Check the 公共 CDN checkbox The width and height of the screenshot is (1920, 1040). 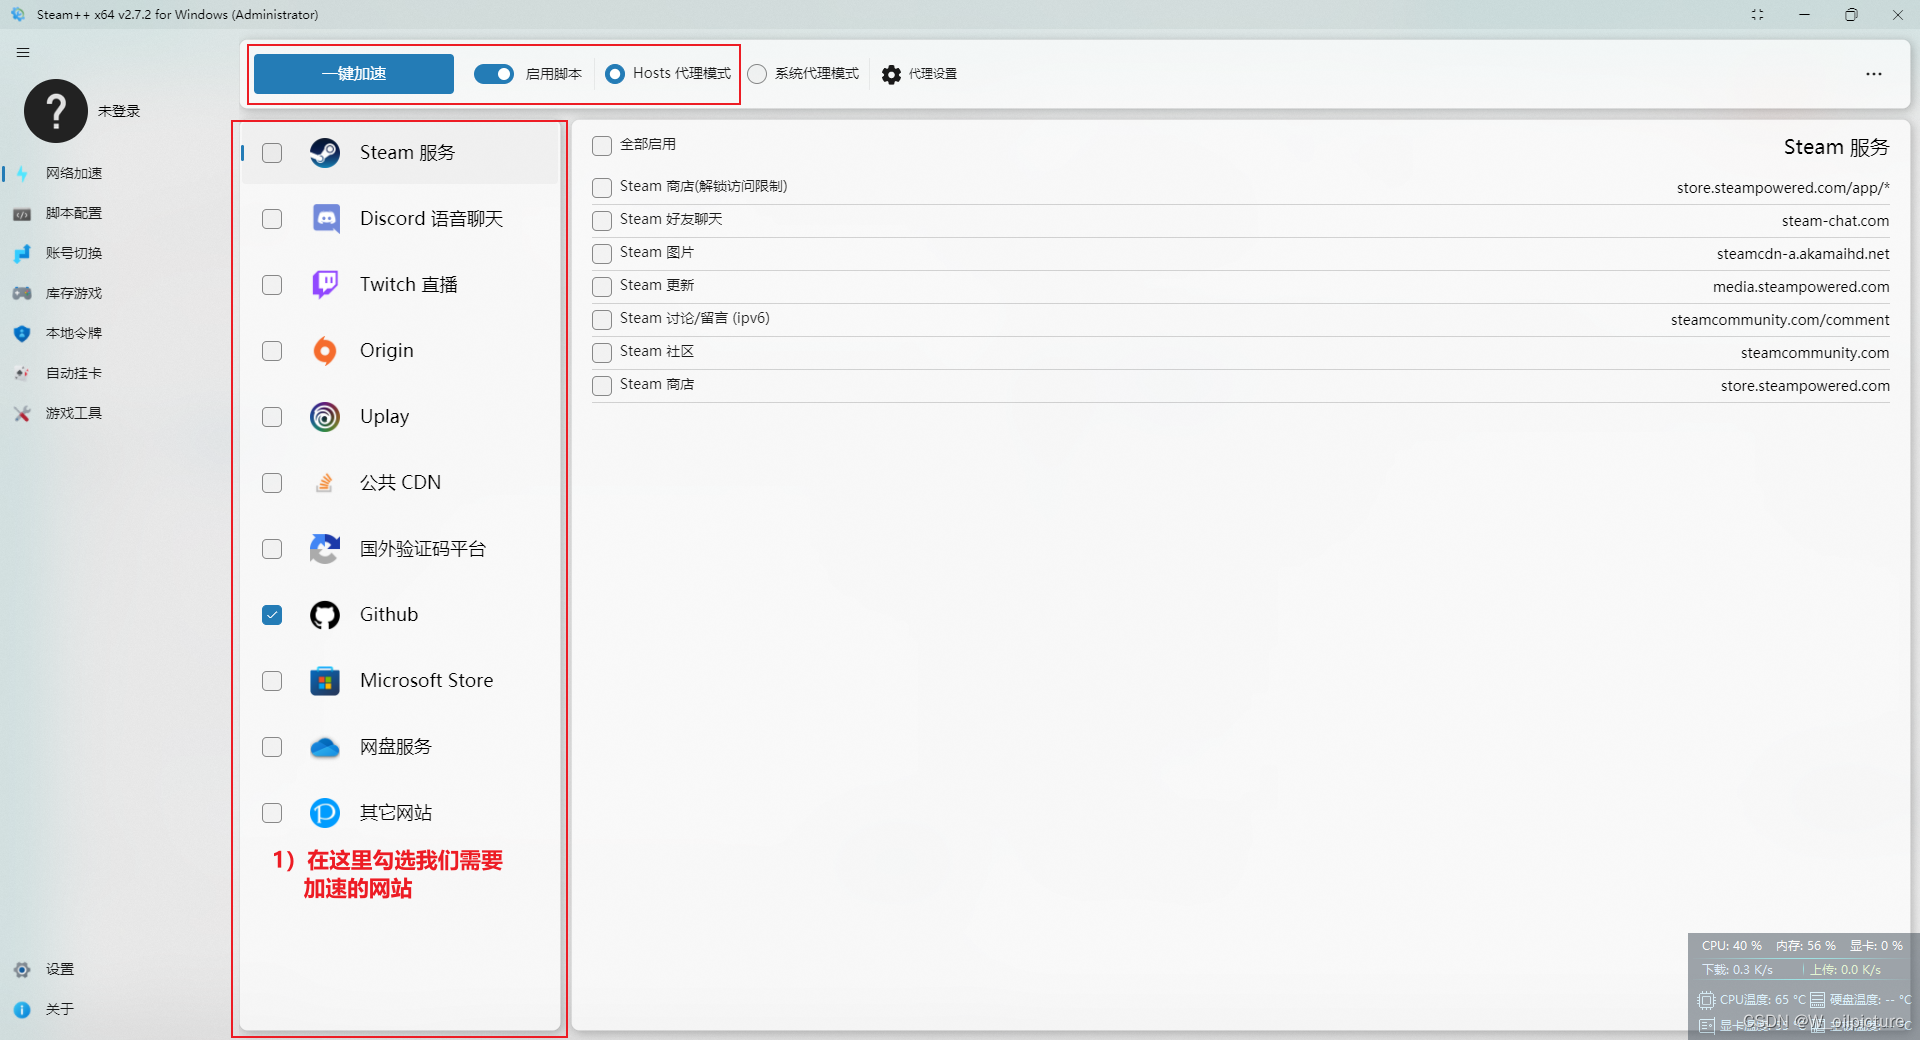point(272,483)
